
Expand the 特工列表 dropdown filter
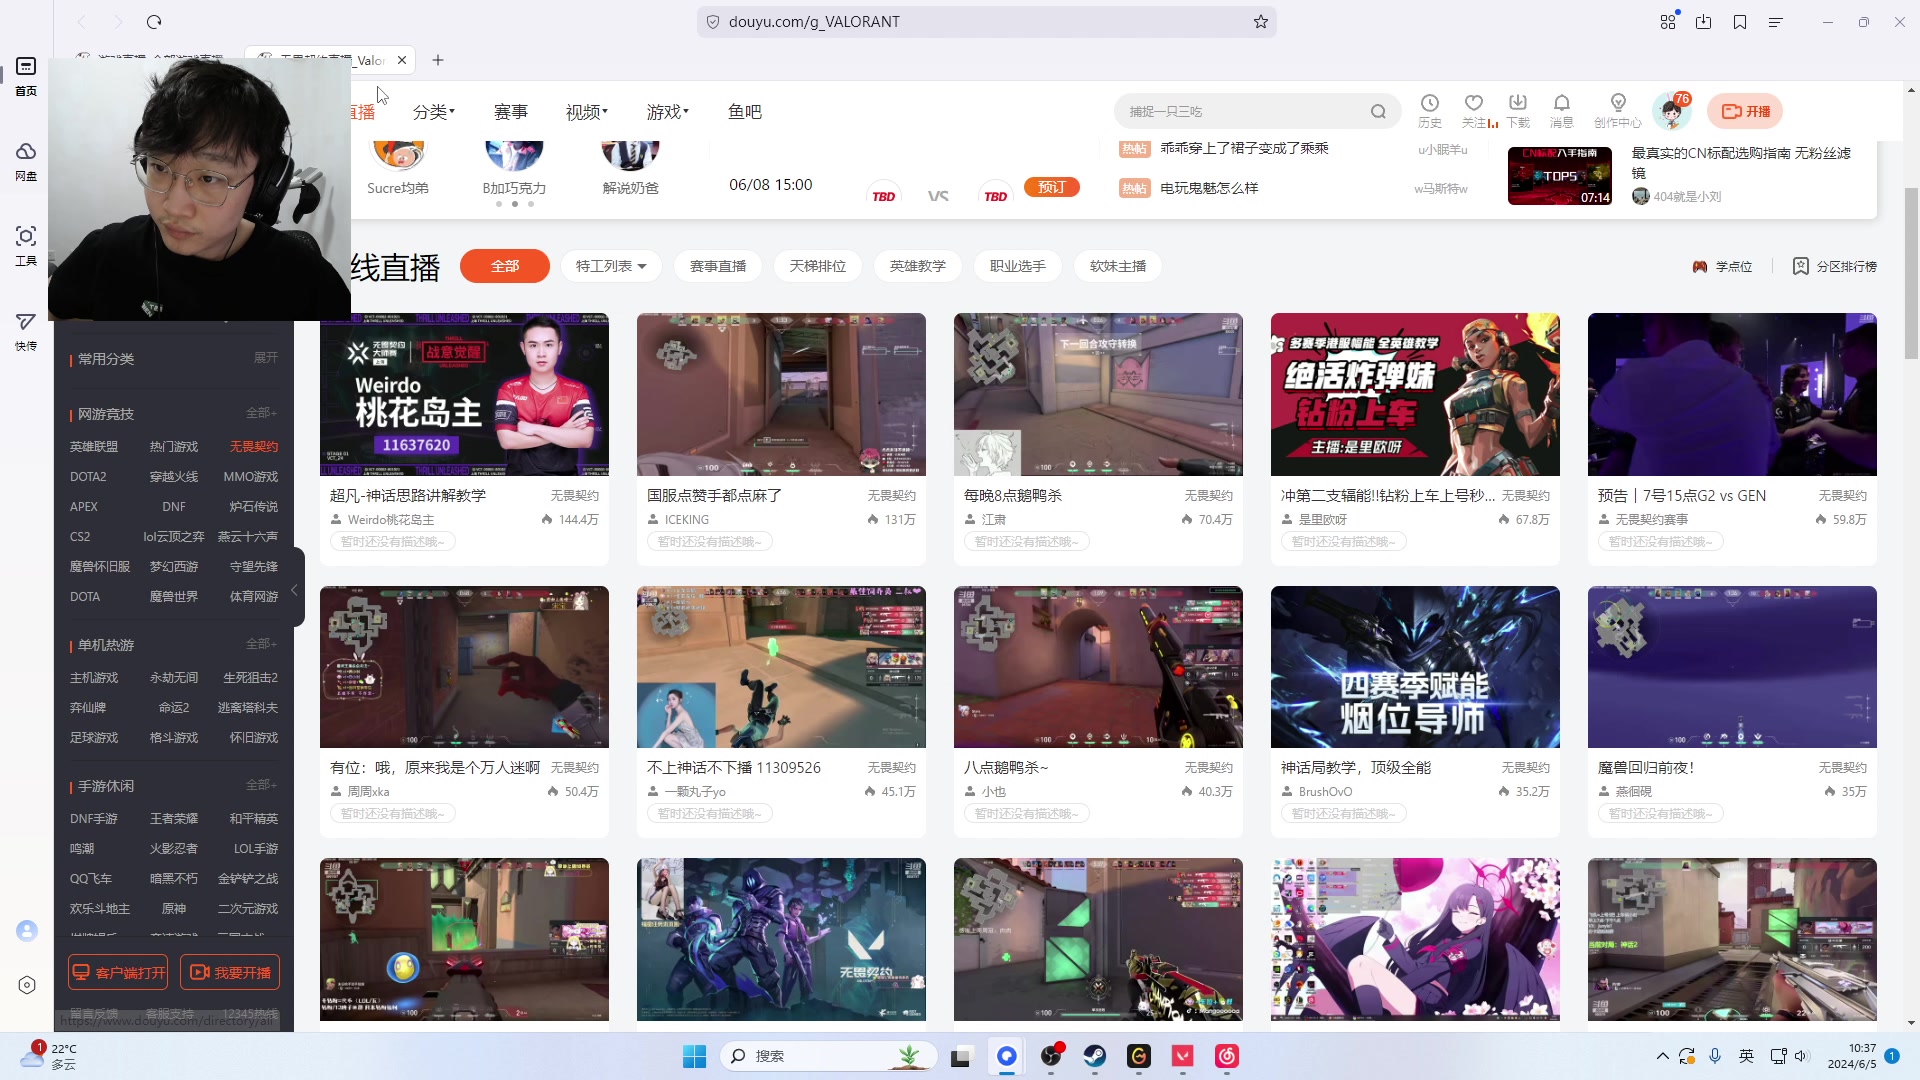(611, 266)
